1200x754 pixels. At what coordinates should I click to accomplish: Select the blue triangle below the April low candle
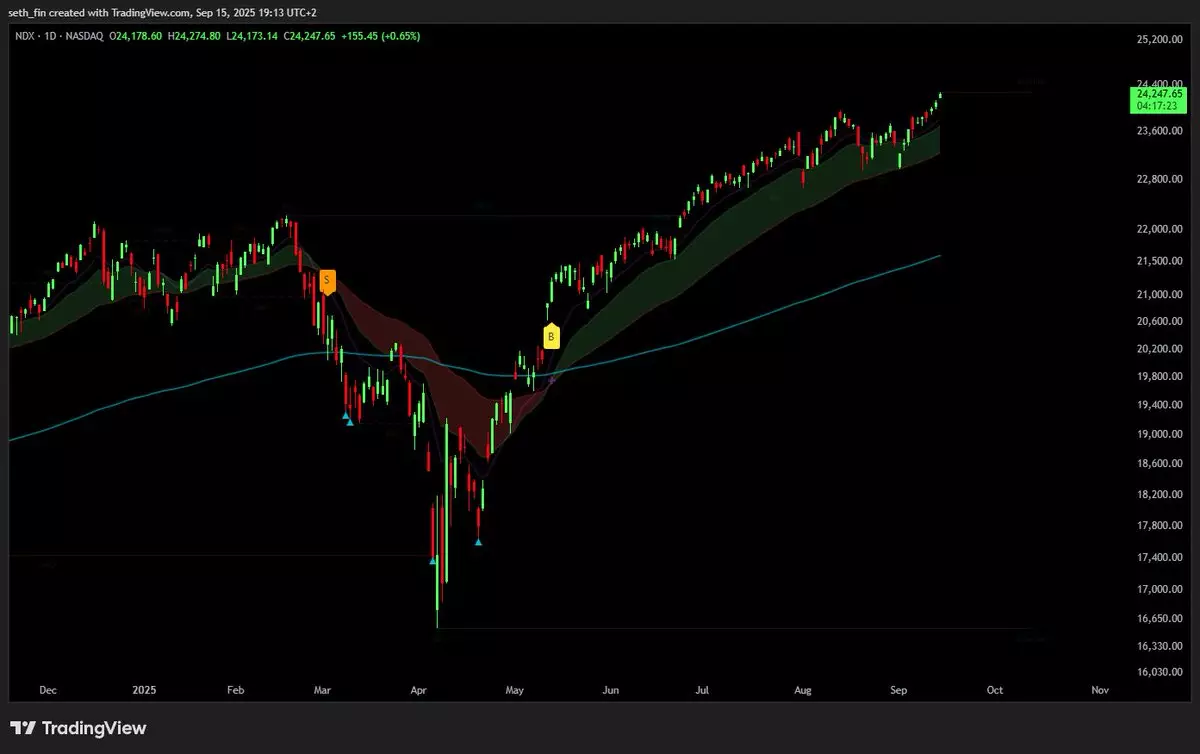click(433, 561)
